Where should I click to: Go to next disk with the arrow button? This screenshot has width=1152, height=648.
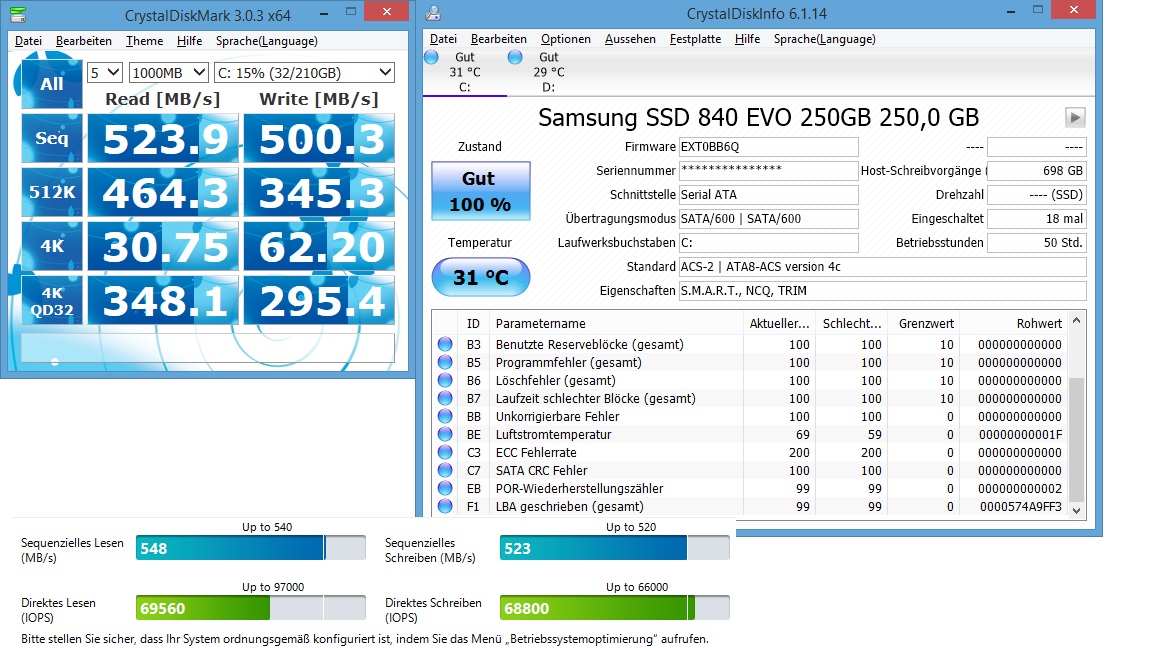[1075, 118]
